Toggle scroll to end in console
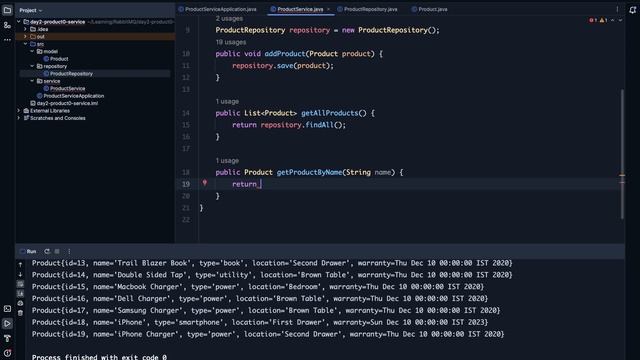The width and height of the screenshot is (640, 360). tap(20, 293)
